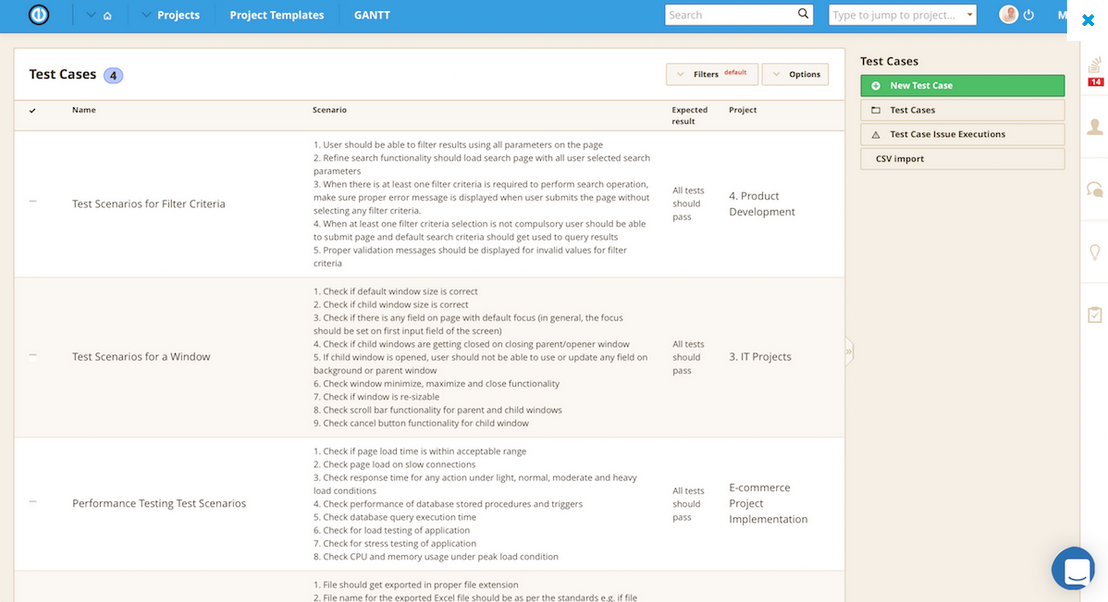Go to the home page icon
This screenshot has height=602, width=1108.
click(x=107, y=16)
